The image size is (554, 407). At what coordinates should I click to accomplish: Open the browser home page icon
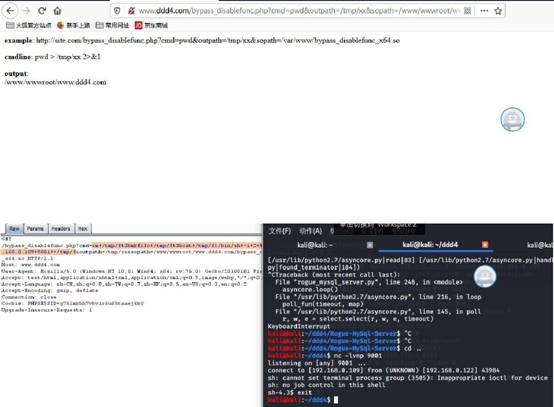pyautogui.click(x=57, y=11)
